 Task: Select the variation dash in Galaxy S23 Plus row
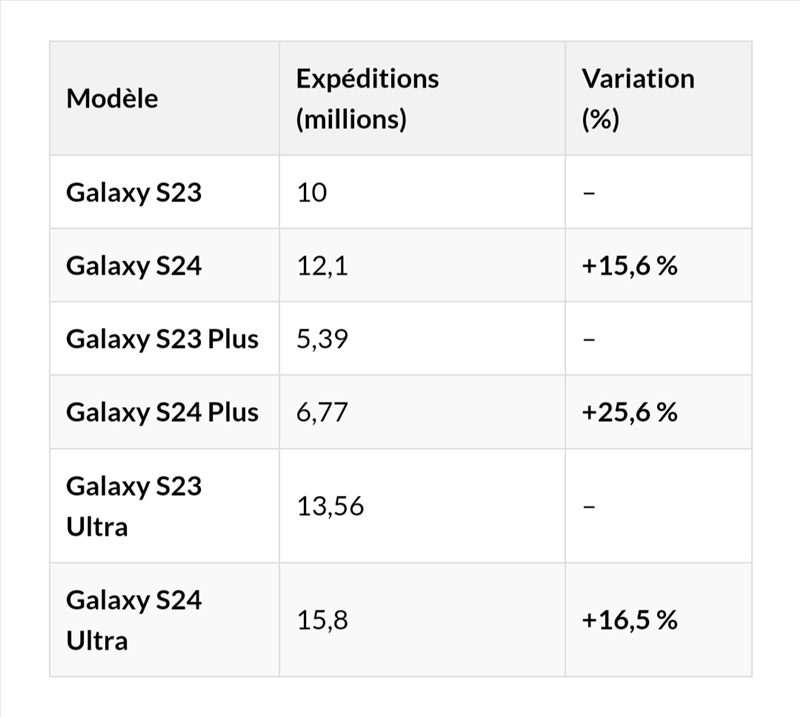click(x=589, y=339)
